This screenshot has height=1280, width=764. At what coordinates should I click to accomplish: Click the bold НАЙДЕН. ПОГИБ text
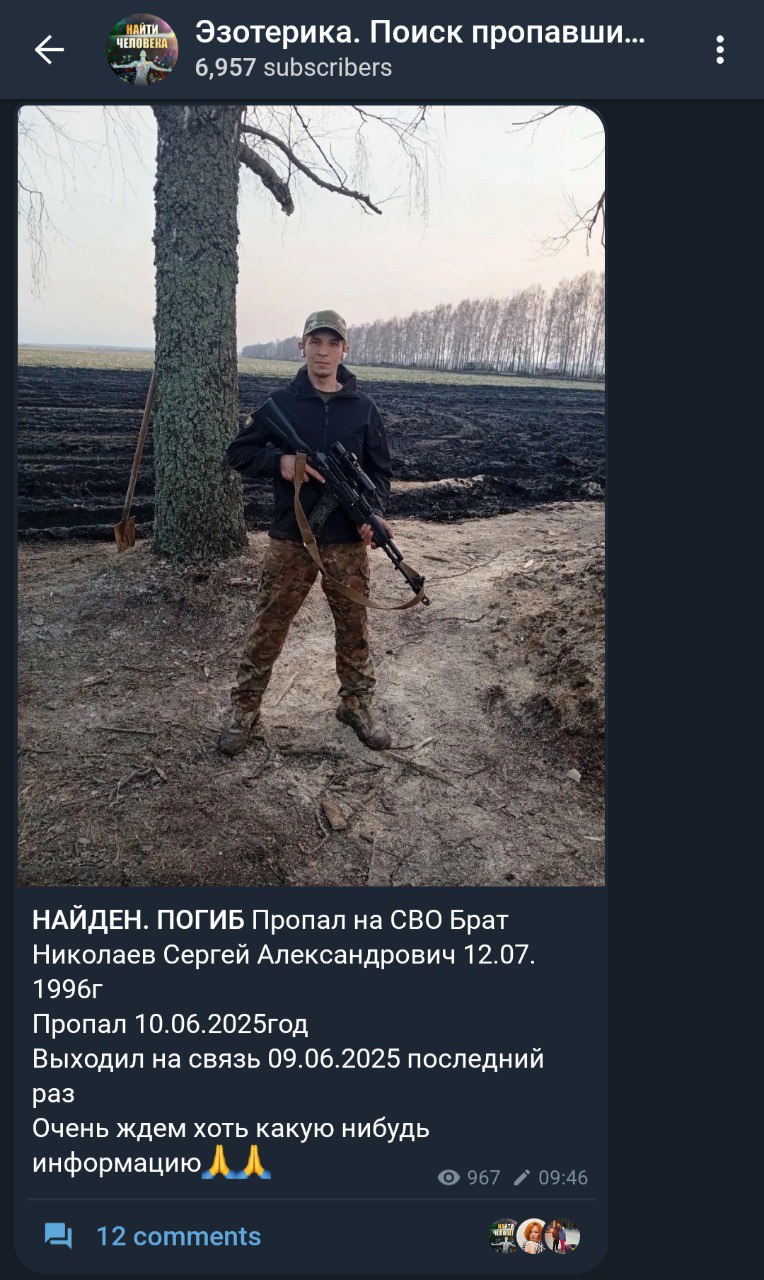(138, 920)
